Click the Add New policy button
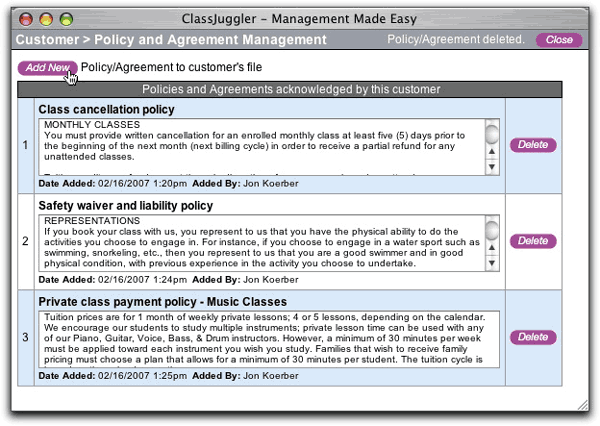The image size is (600, 426). coord(47,68)
